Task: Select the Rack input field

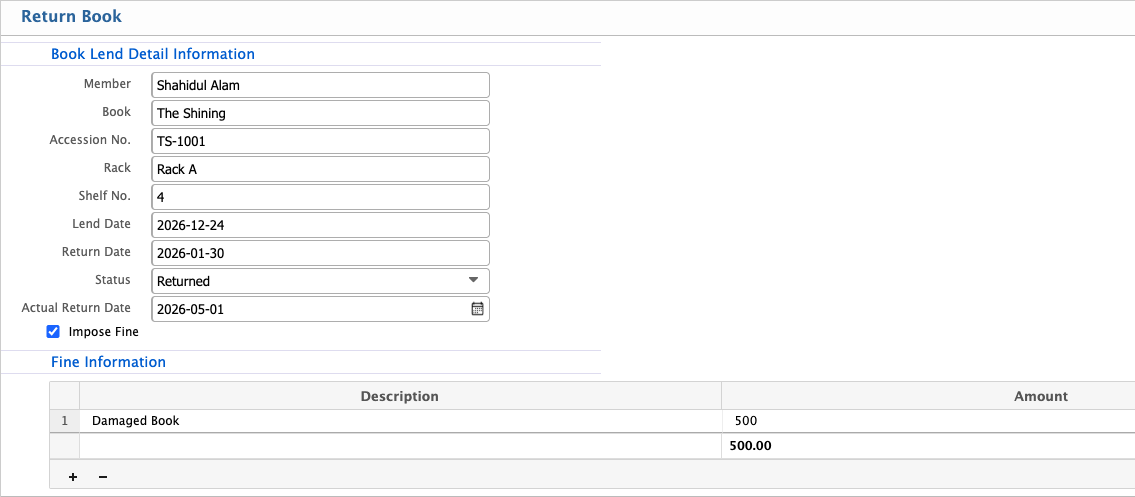Action: [320, 169]
